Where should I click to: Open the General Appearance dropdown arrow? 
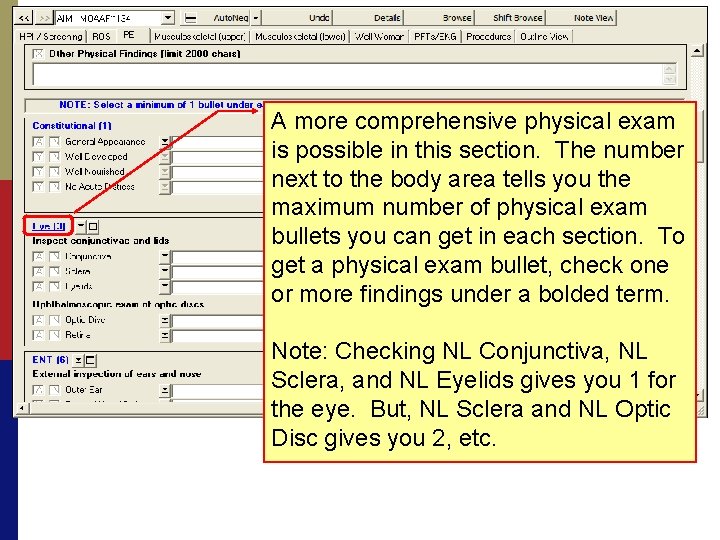pyautogui.click(x=164, y=142)
